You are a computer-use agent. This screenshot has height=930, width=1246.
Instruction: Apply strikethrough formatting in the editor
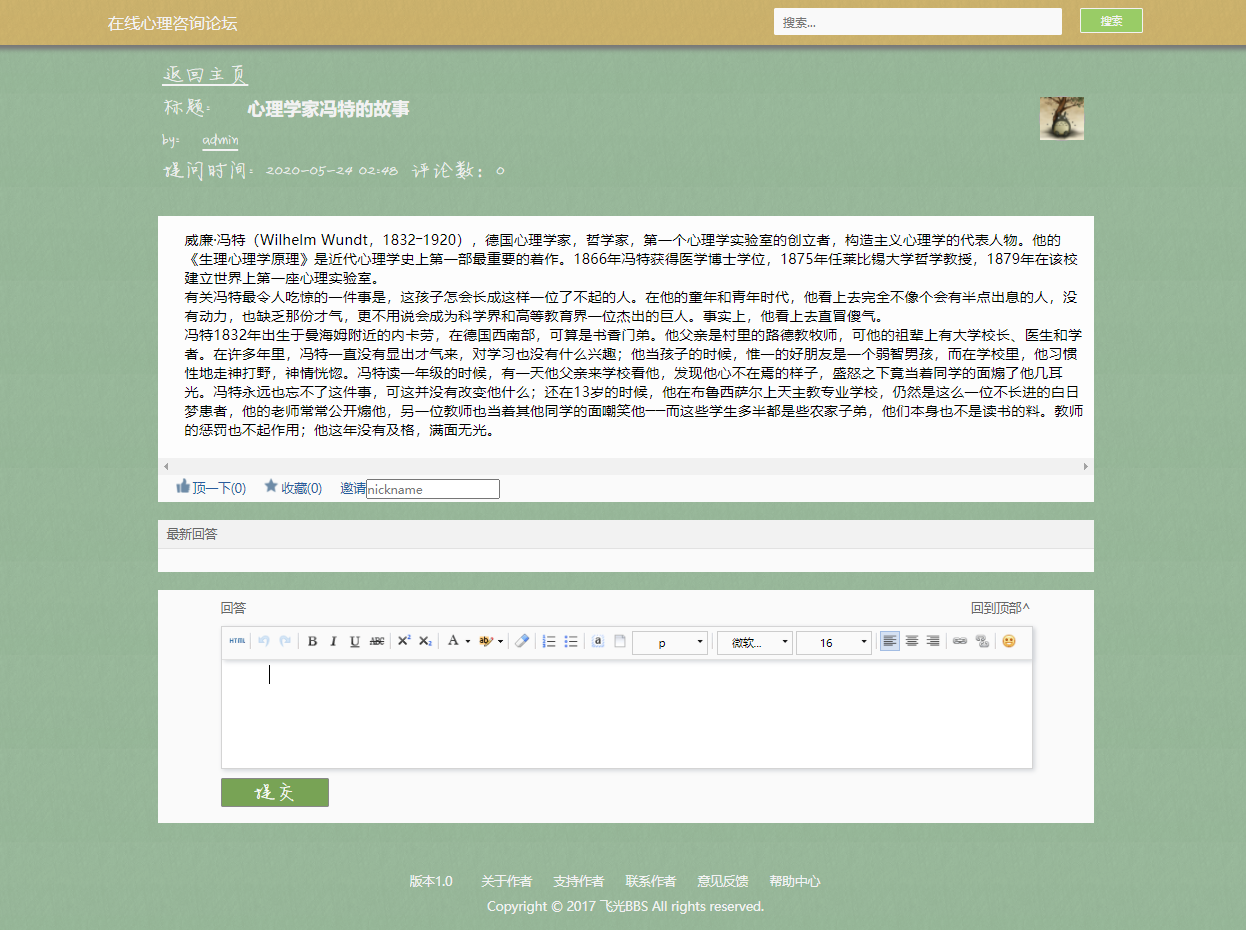pos(377,641)
